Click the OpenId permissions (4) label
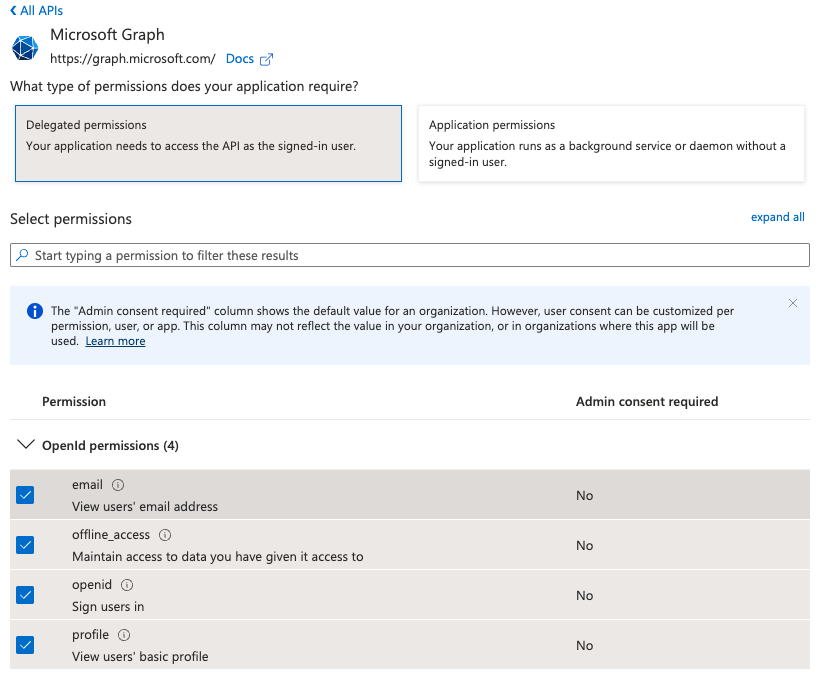This screenshot has width=819, height=676. click(x=110, y=446)
